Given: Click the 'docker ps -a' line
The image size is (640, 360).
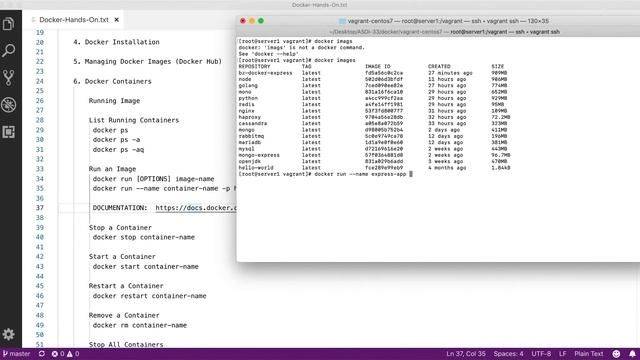Looking at the screenshot, I should (x=116, y=140).
